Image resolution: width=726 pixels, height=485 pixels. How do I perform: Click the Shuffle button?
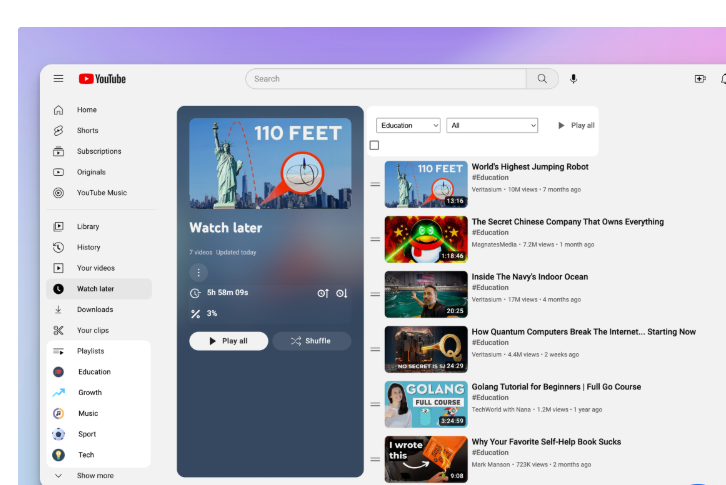tap(312, 341)
